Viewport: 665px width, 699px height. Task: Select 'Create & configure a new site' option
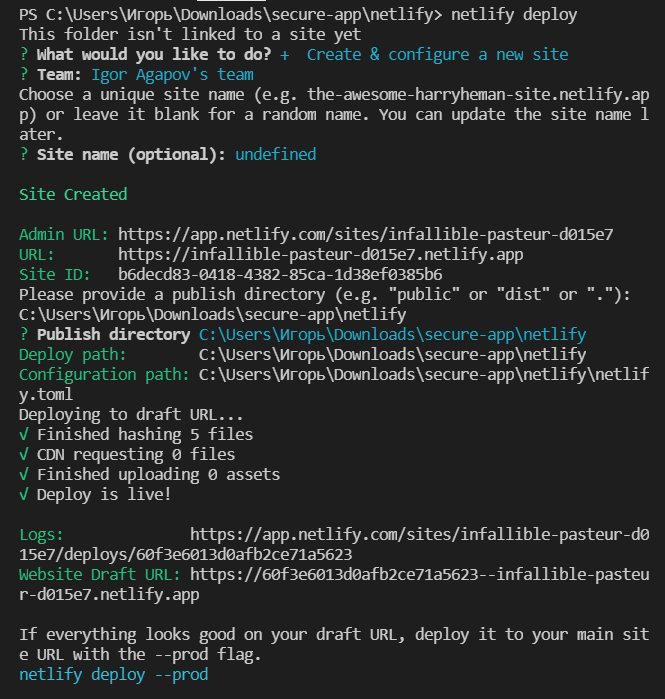[437, 55]
